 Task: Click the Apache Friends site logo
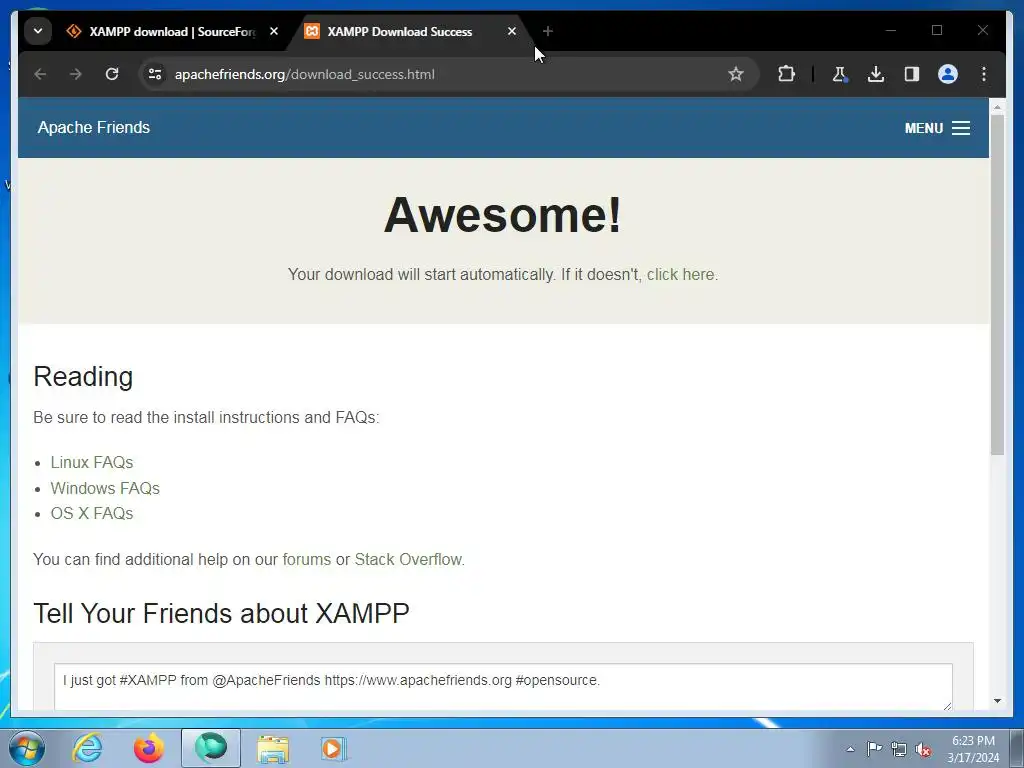(94, 127)
